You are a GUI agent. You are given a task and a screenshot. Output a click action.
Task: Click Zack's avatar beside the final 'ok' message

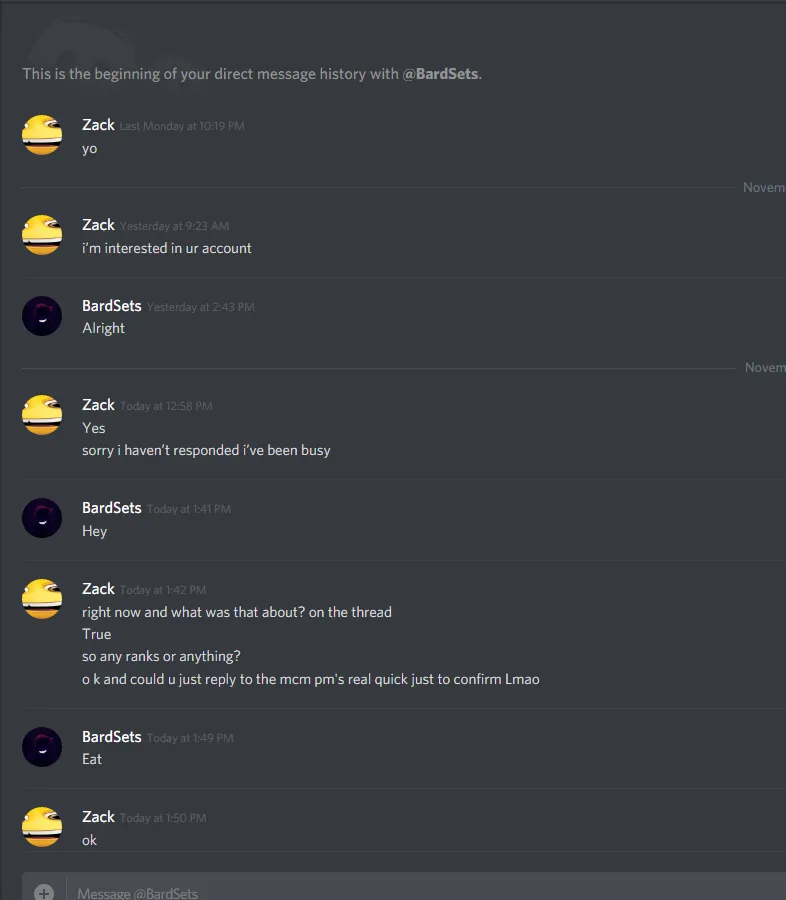click(42, 827)
